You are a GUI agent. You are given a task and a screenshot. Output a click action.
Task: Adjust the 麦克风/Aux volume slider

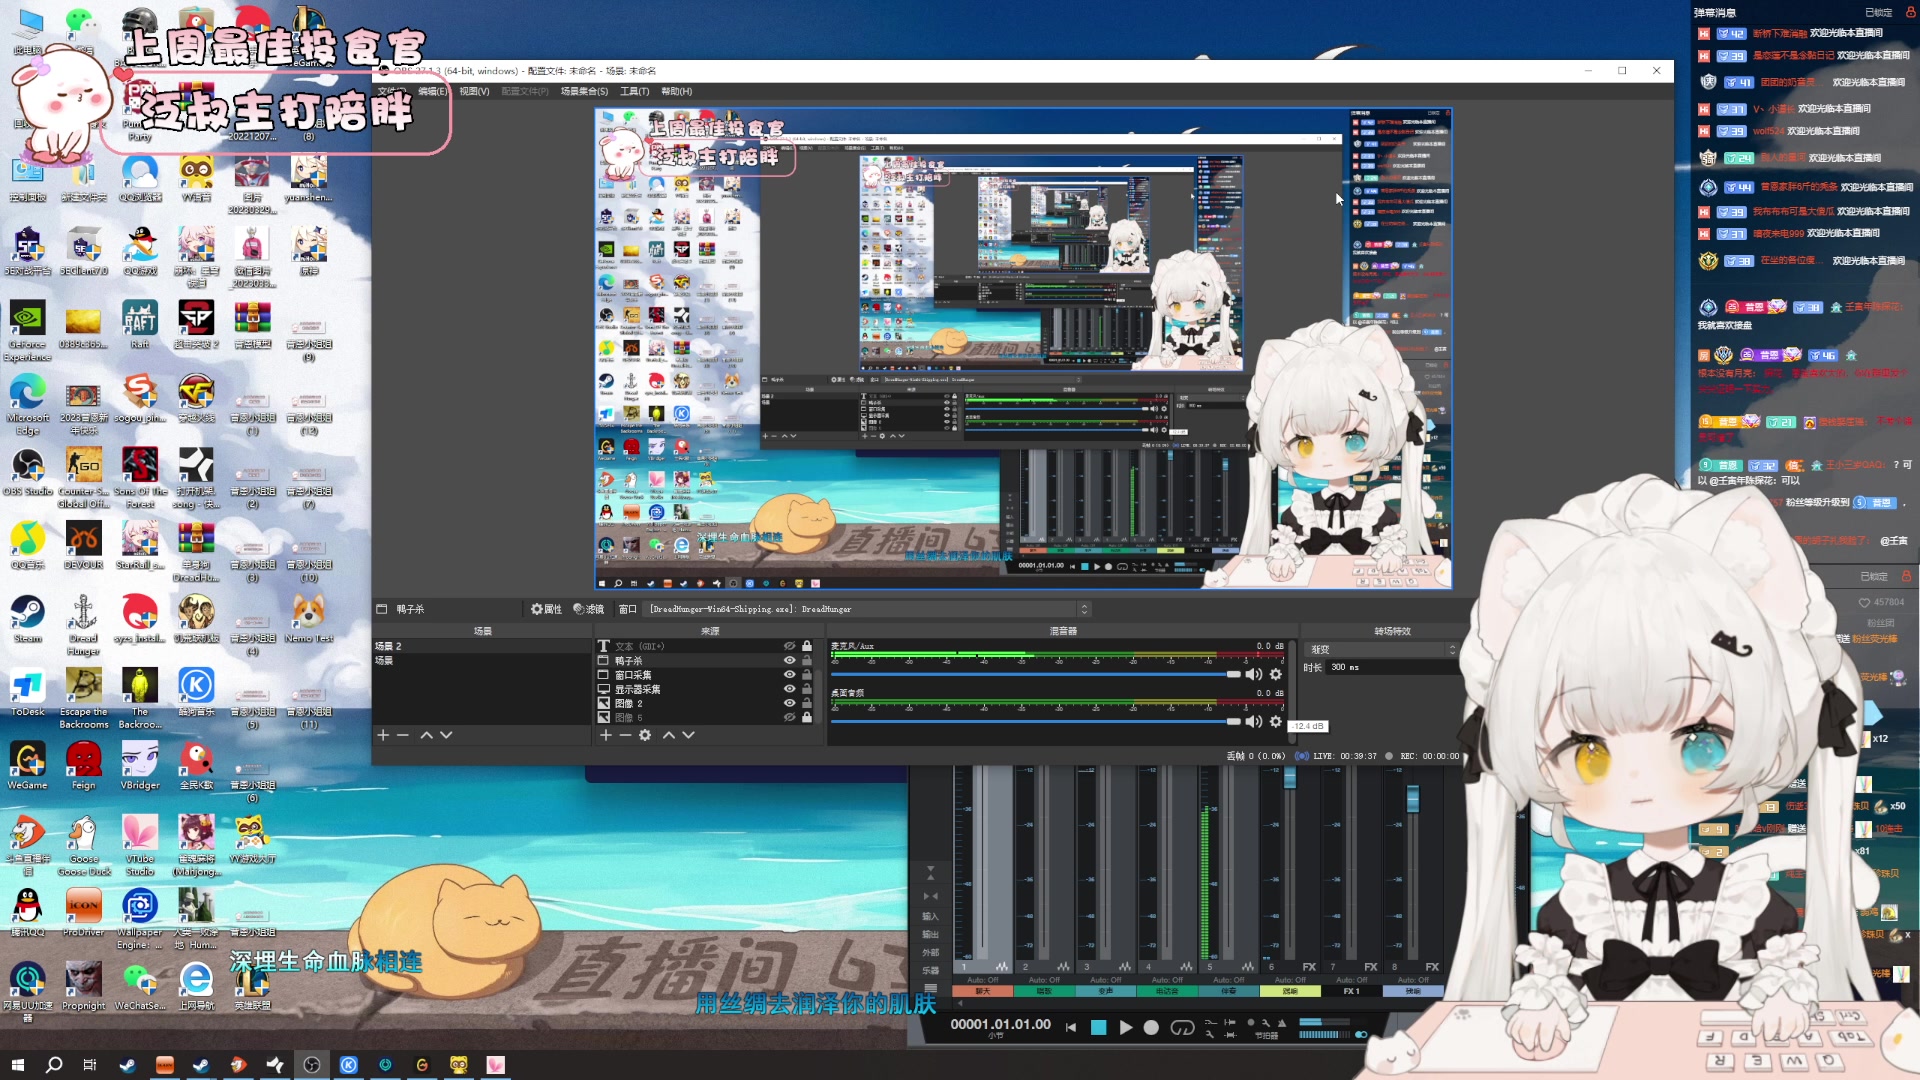point(1233,675)
